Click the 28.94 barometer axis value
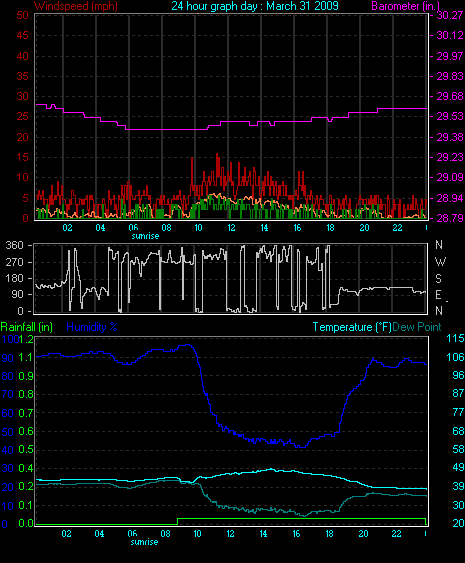This screenshot has height=563, width=465. 450,198
